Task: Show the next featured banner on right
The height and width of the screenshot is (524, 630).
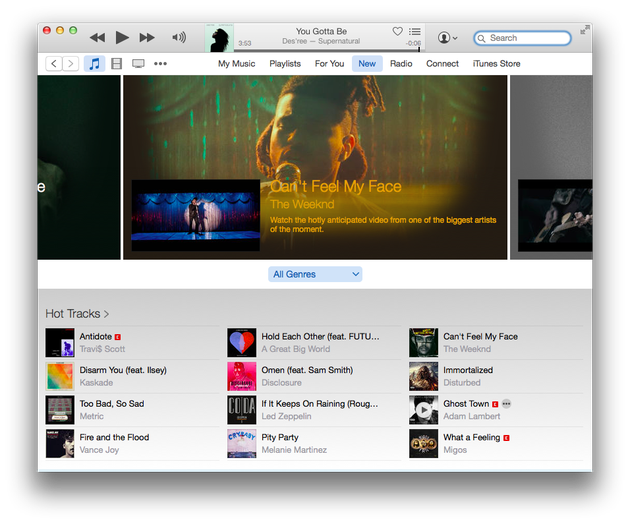Action: coord(551,168)
